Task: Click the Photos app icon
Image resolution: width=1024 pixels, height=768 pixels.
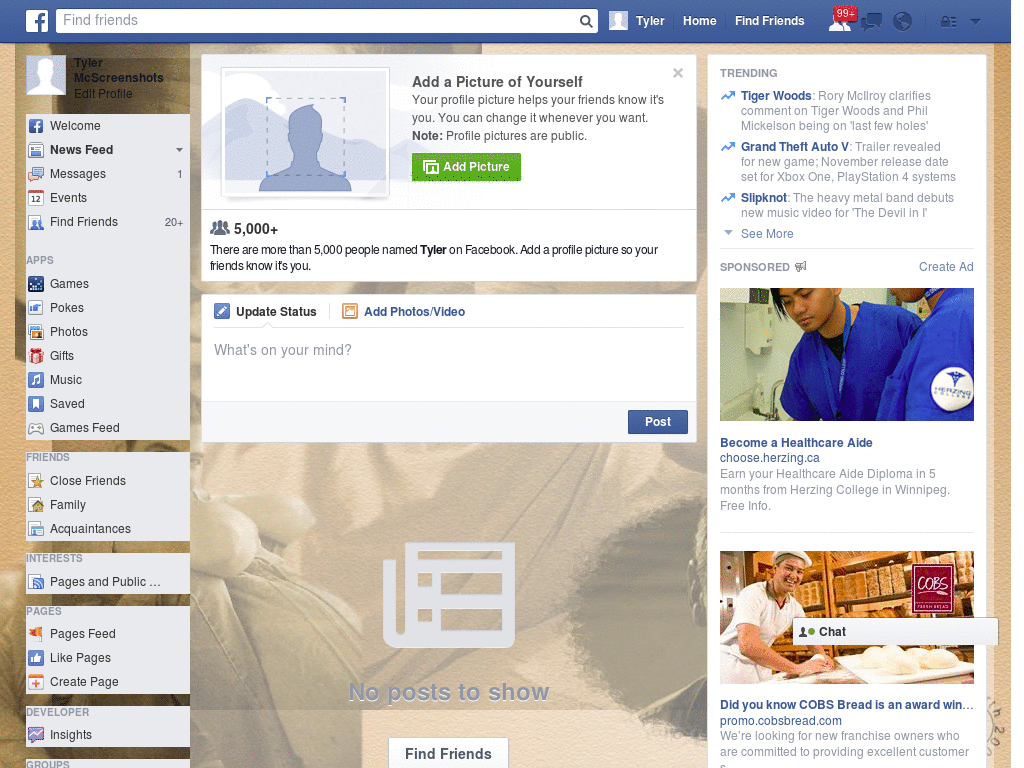Action: coord(36,332)
